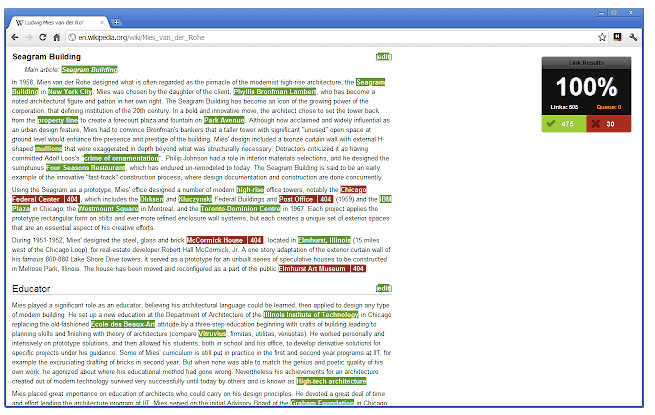This screenshot has width=655, height=415.
Task: Click broken 'McCormick House' 404 link
Action: tap(225, 240)
